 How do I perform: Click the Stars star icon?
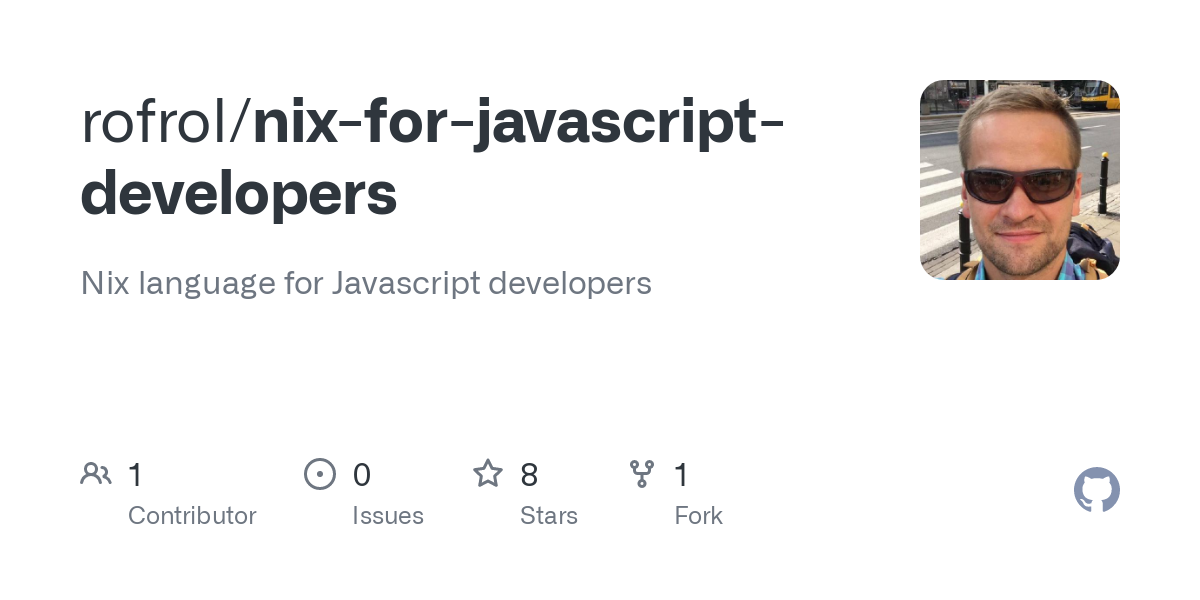pyautogui.click(x=488, y=474)
